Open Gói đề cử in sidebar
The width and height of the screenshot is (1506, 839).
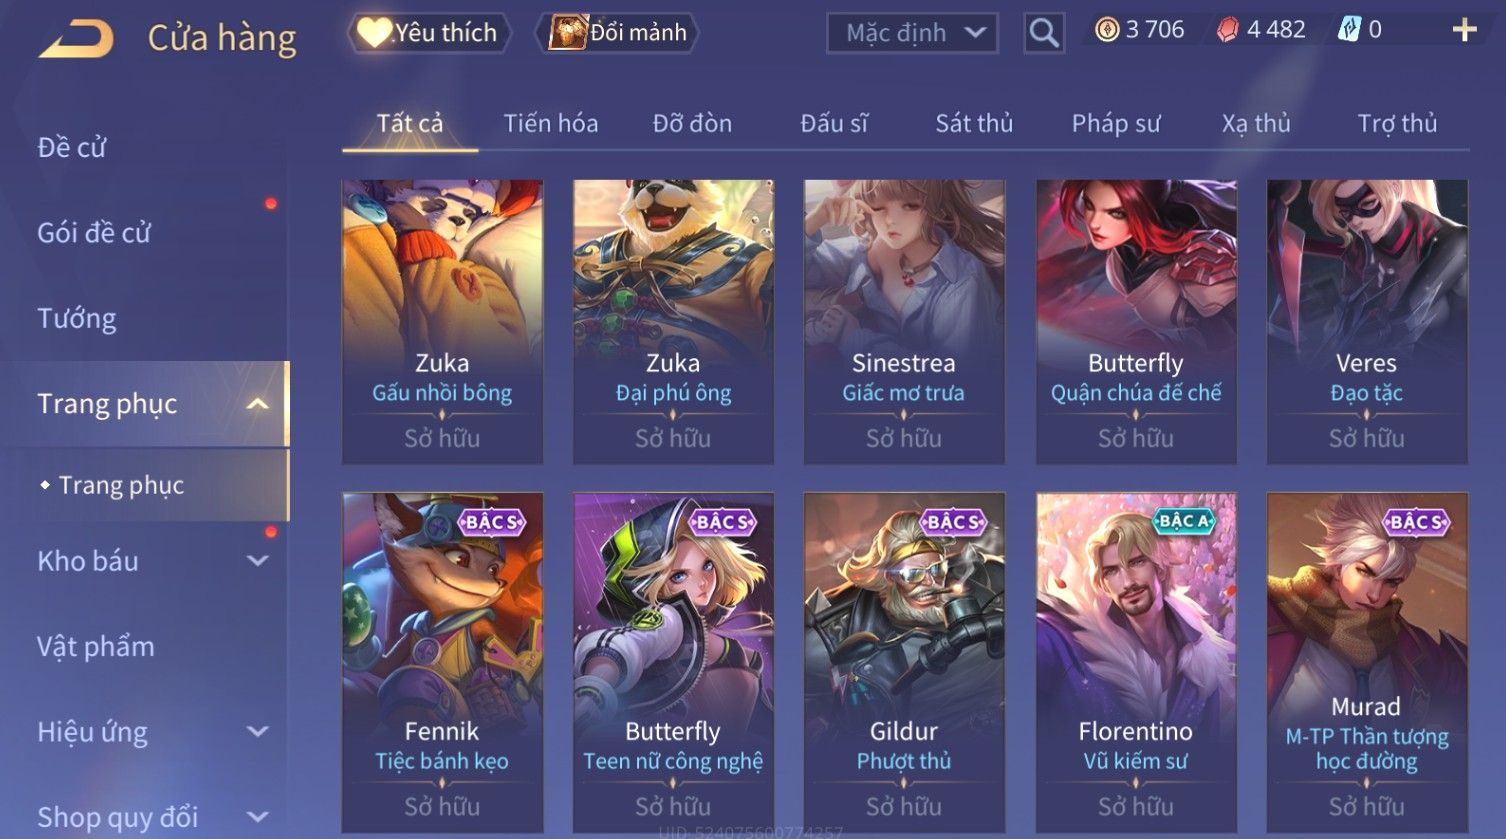pyautogui.click(x=94, y=233)
